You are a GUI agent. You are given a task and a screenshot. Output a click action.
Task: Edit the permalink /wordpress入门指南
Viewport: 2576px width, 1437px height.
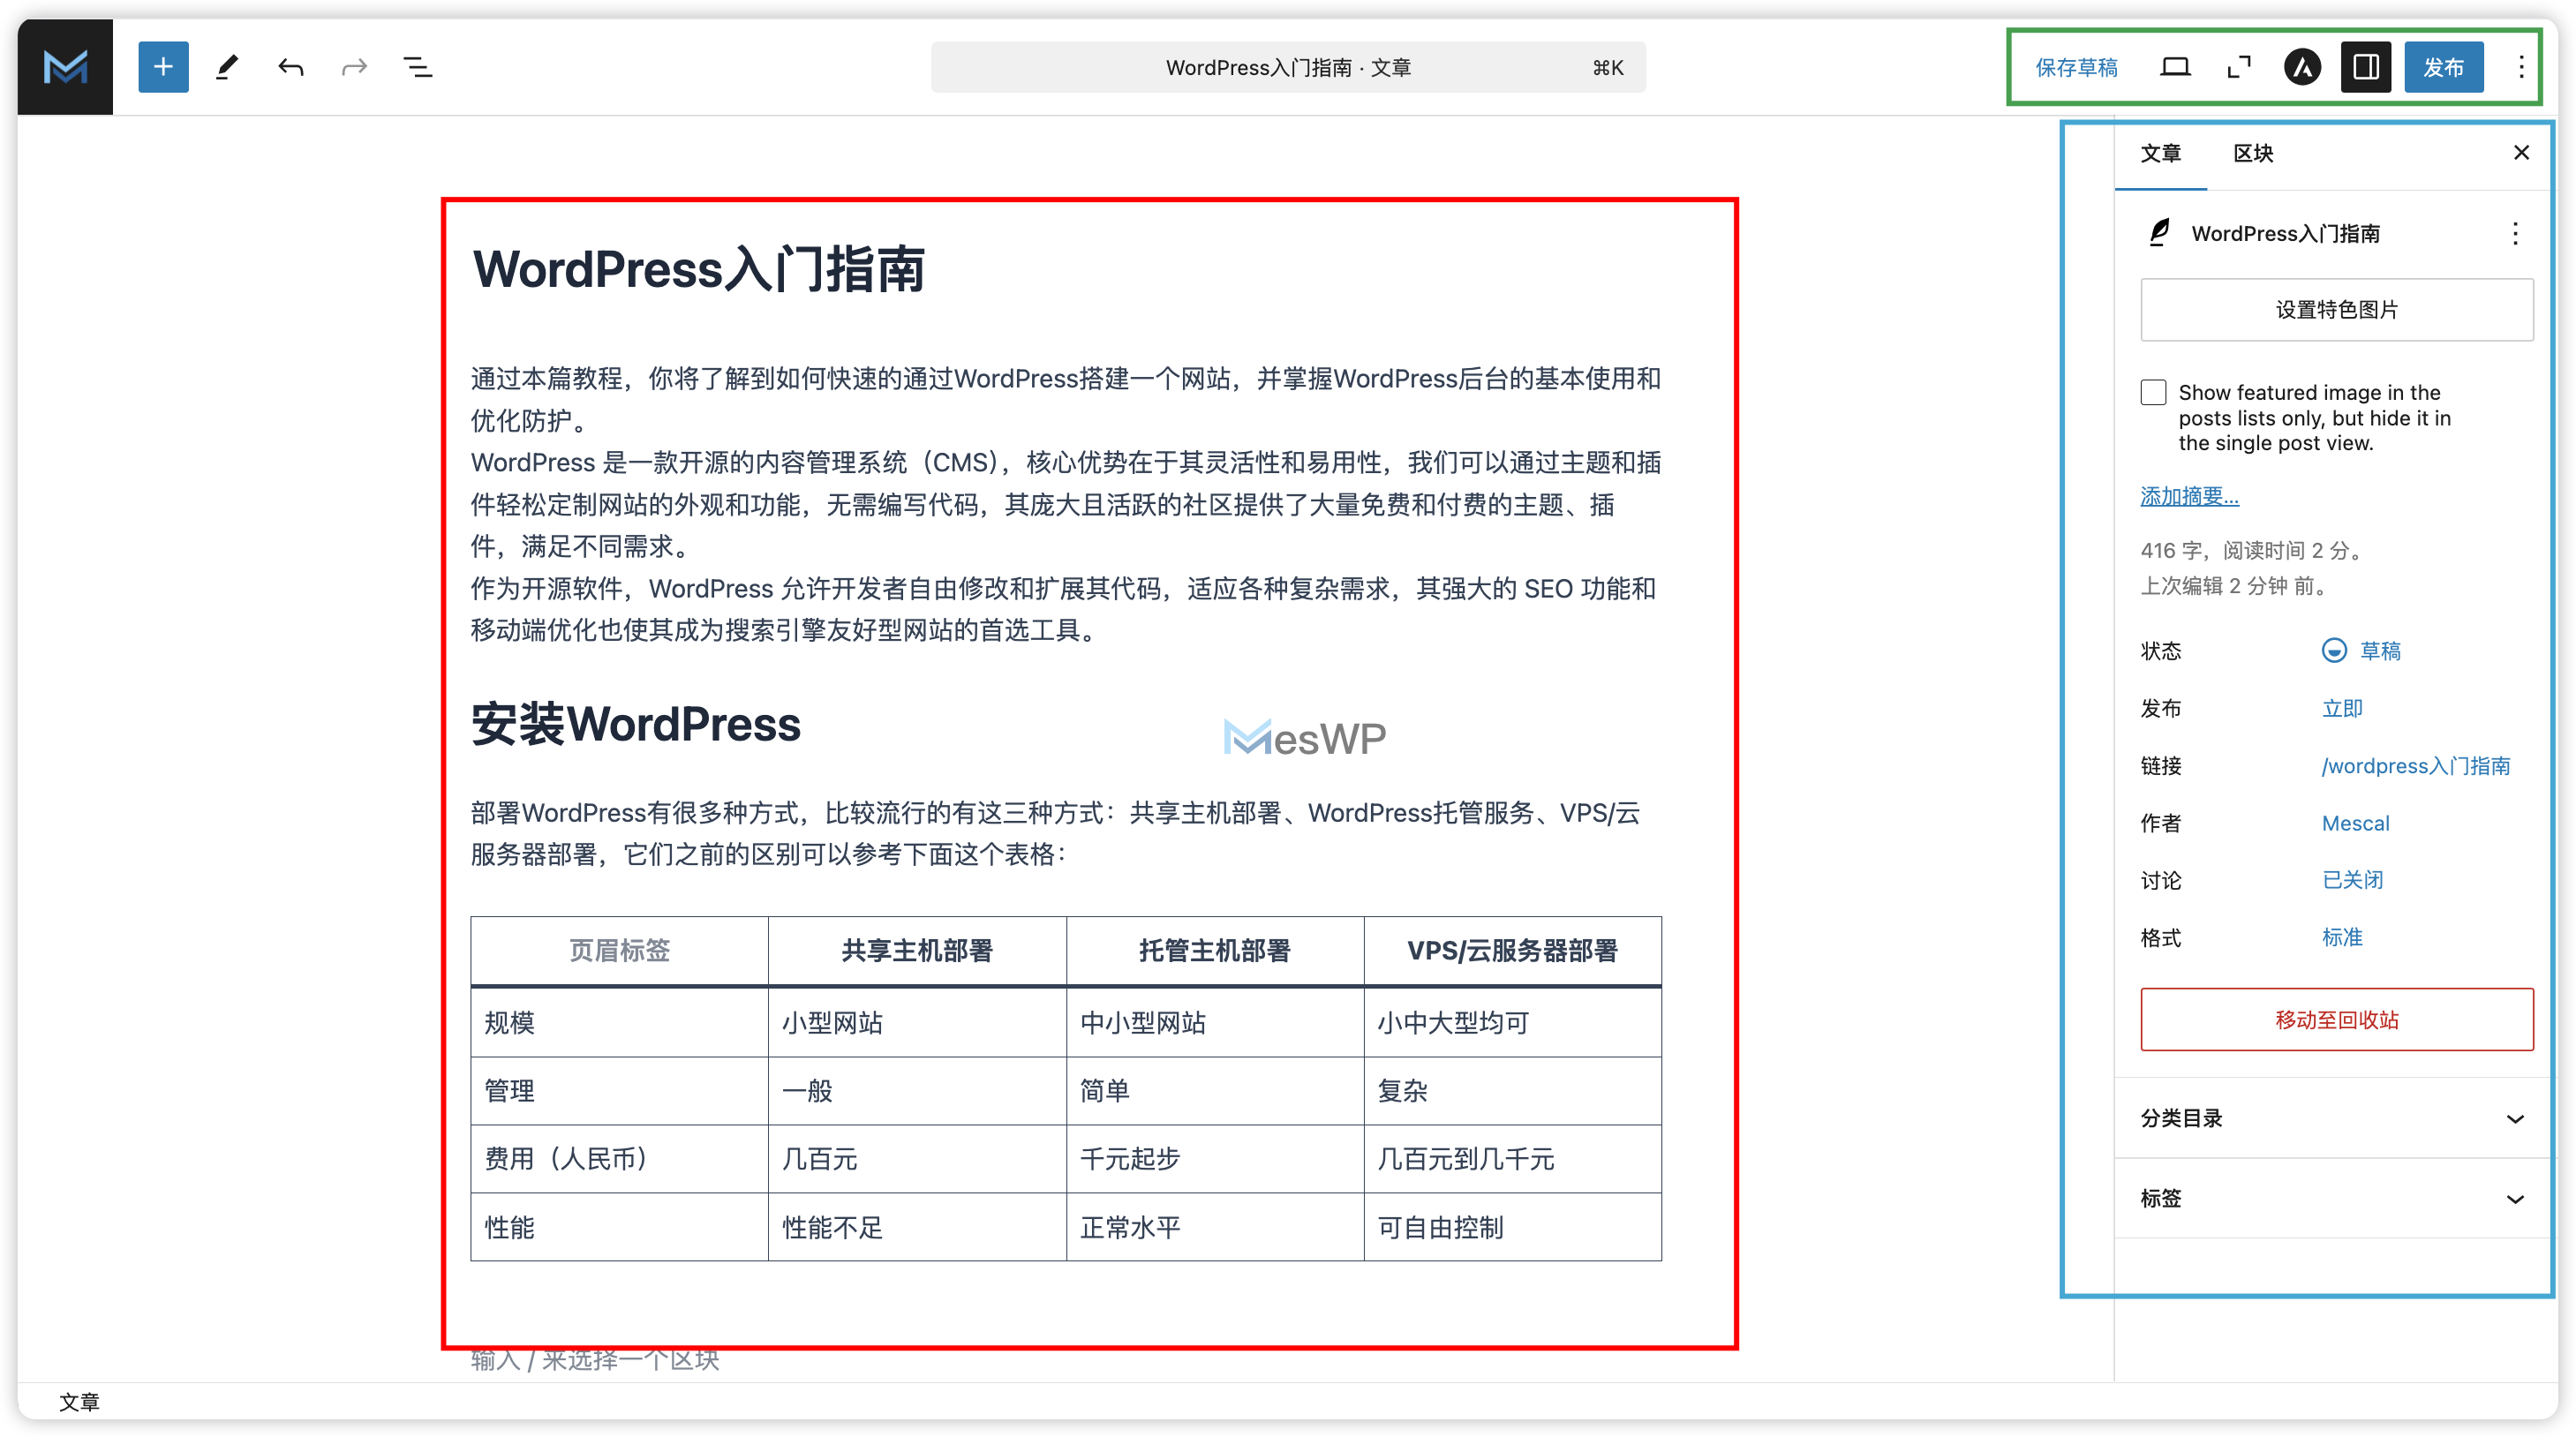point(2415,766)
